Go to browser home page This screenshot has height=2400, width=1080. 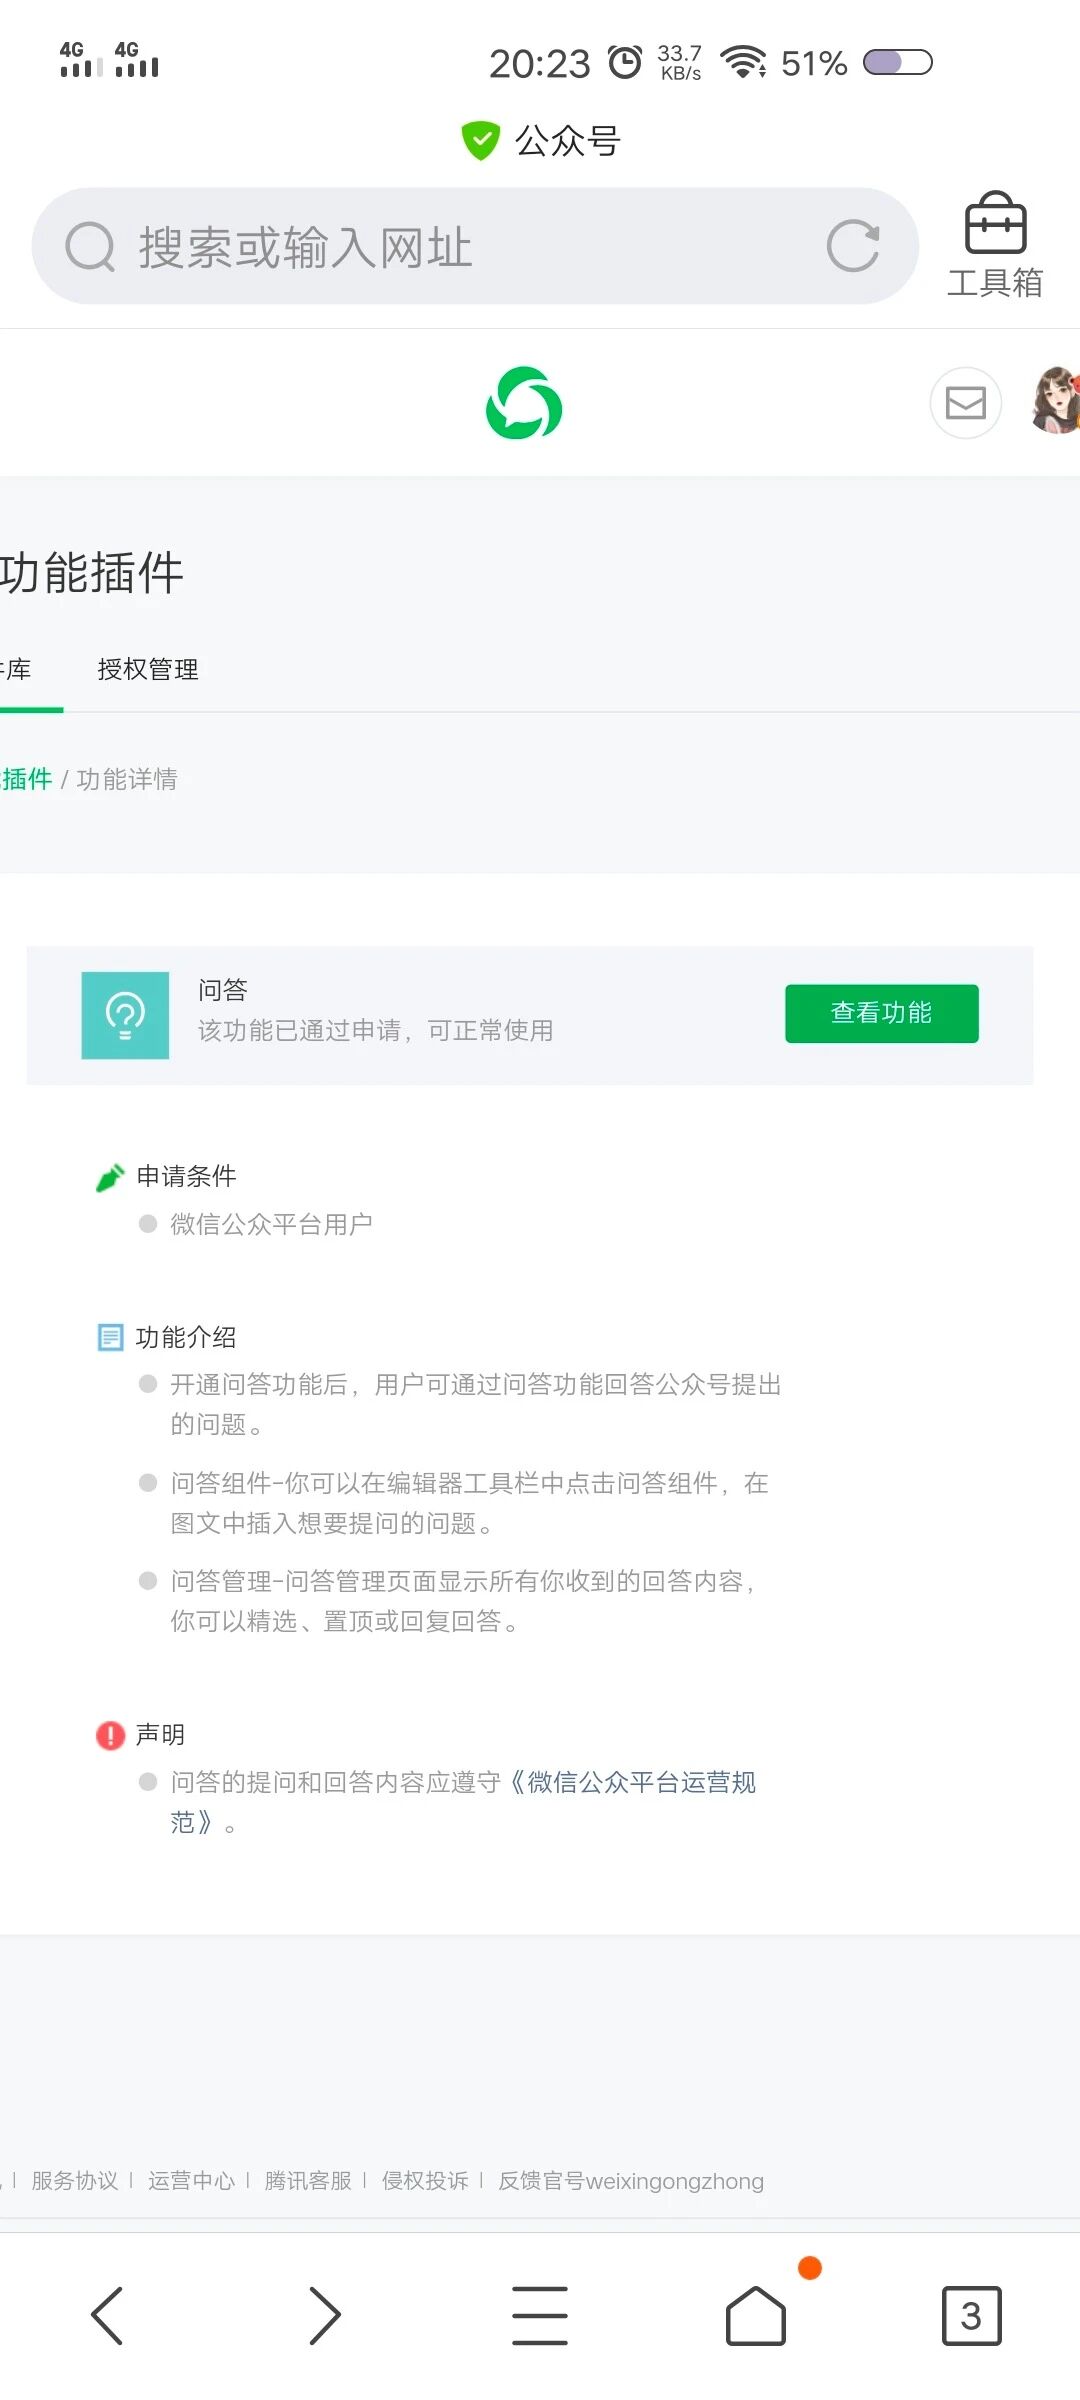pyautogui.click(x=756, y=2315)
